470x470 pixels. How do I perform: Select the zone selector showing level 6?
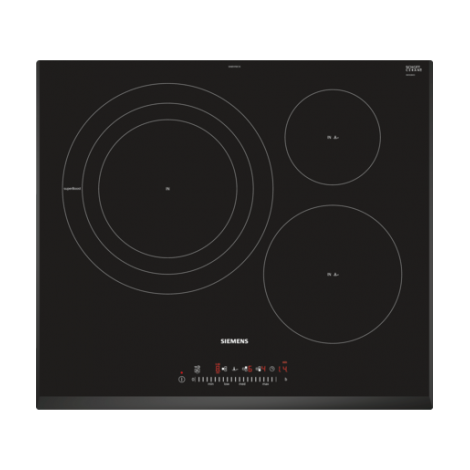tap(247, 369)
